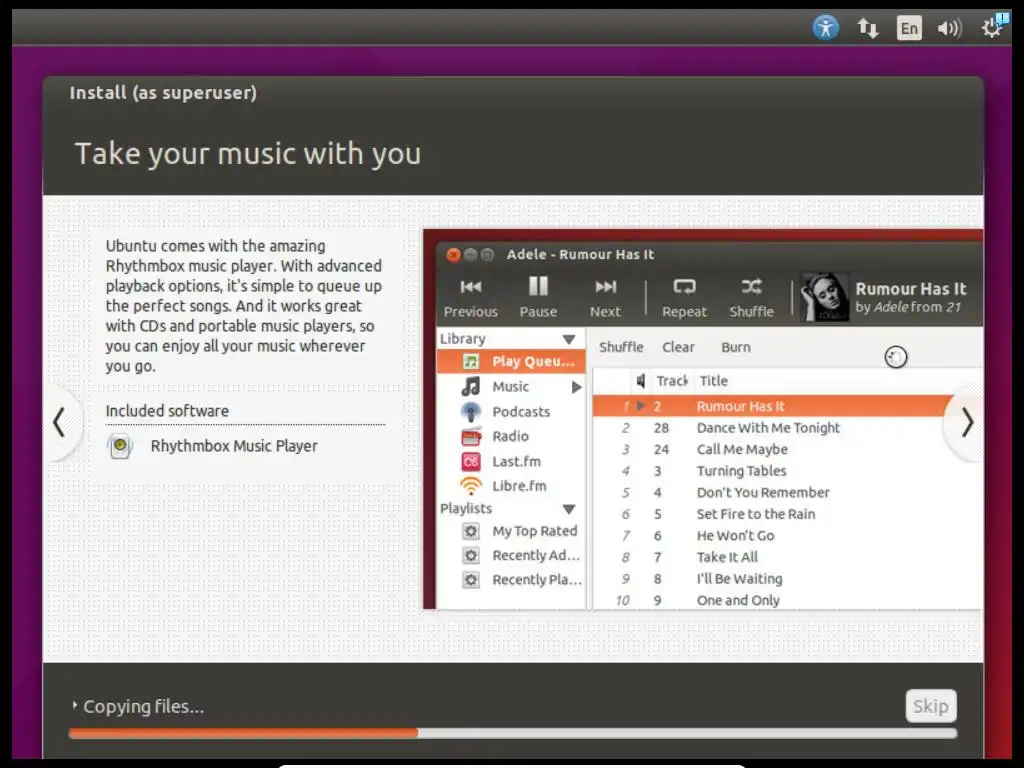Select Libre.fm in the sidebar
Screen dimensions: 1024x768
511,486
